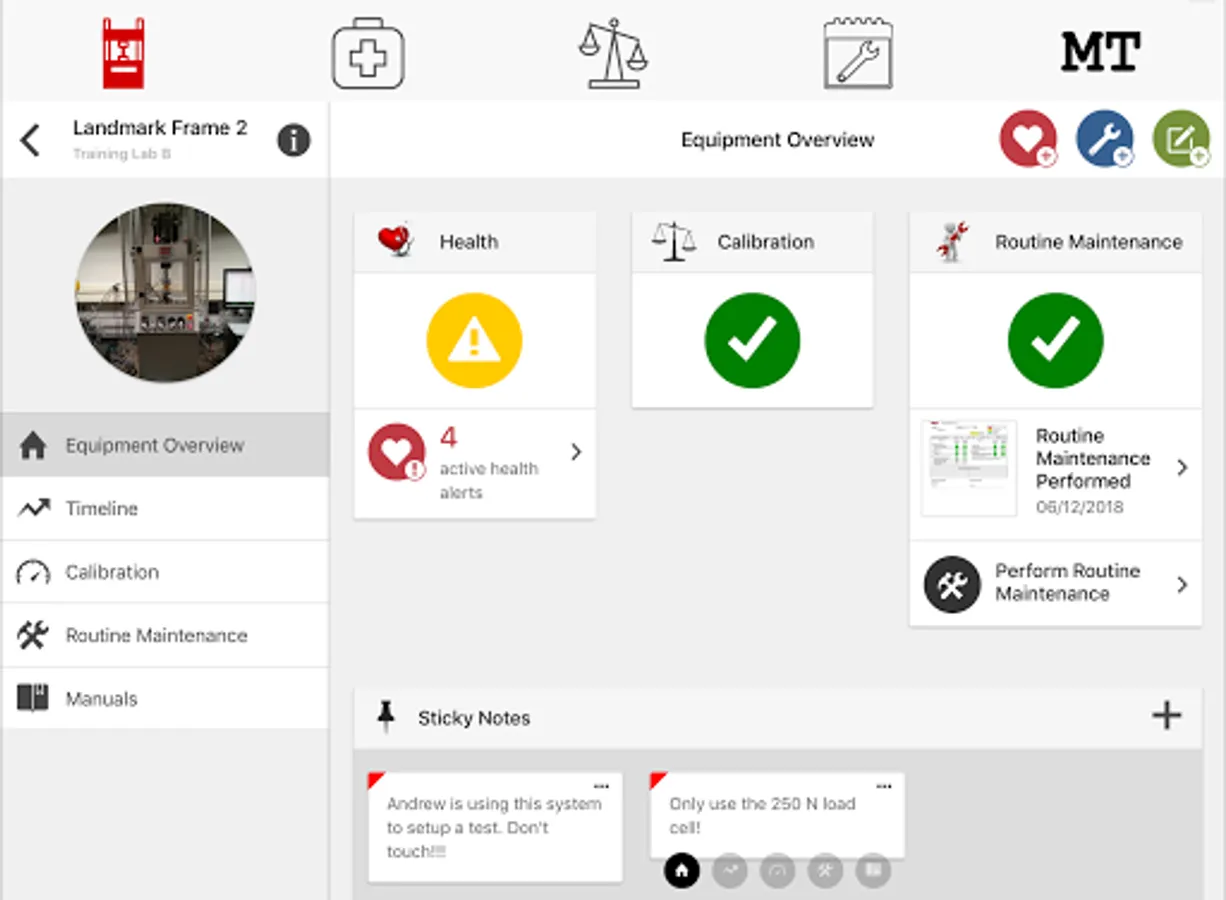Click the Routine Maintenance card figure icon
This screenshot has width=1226, height=900.
click(x=951, y=241)
